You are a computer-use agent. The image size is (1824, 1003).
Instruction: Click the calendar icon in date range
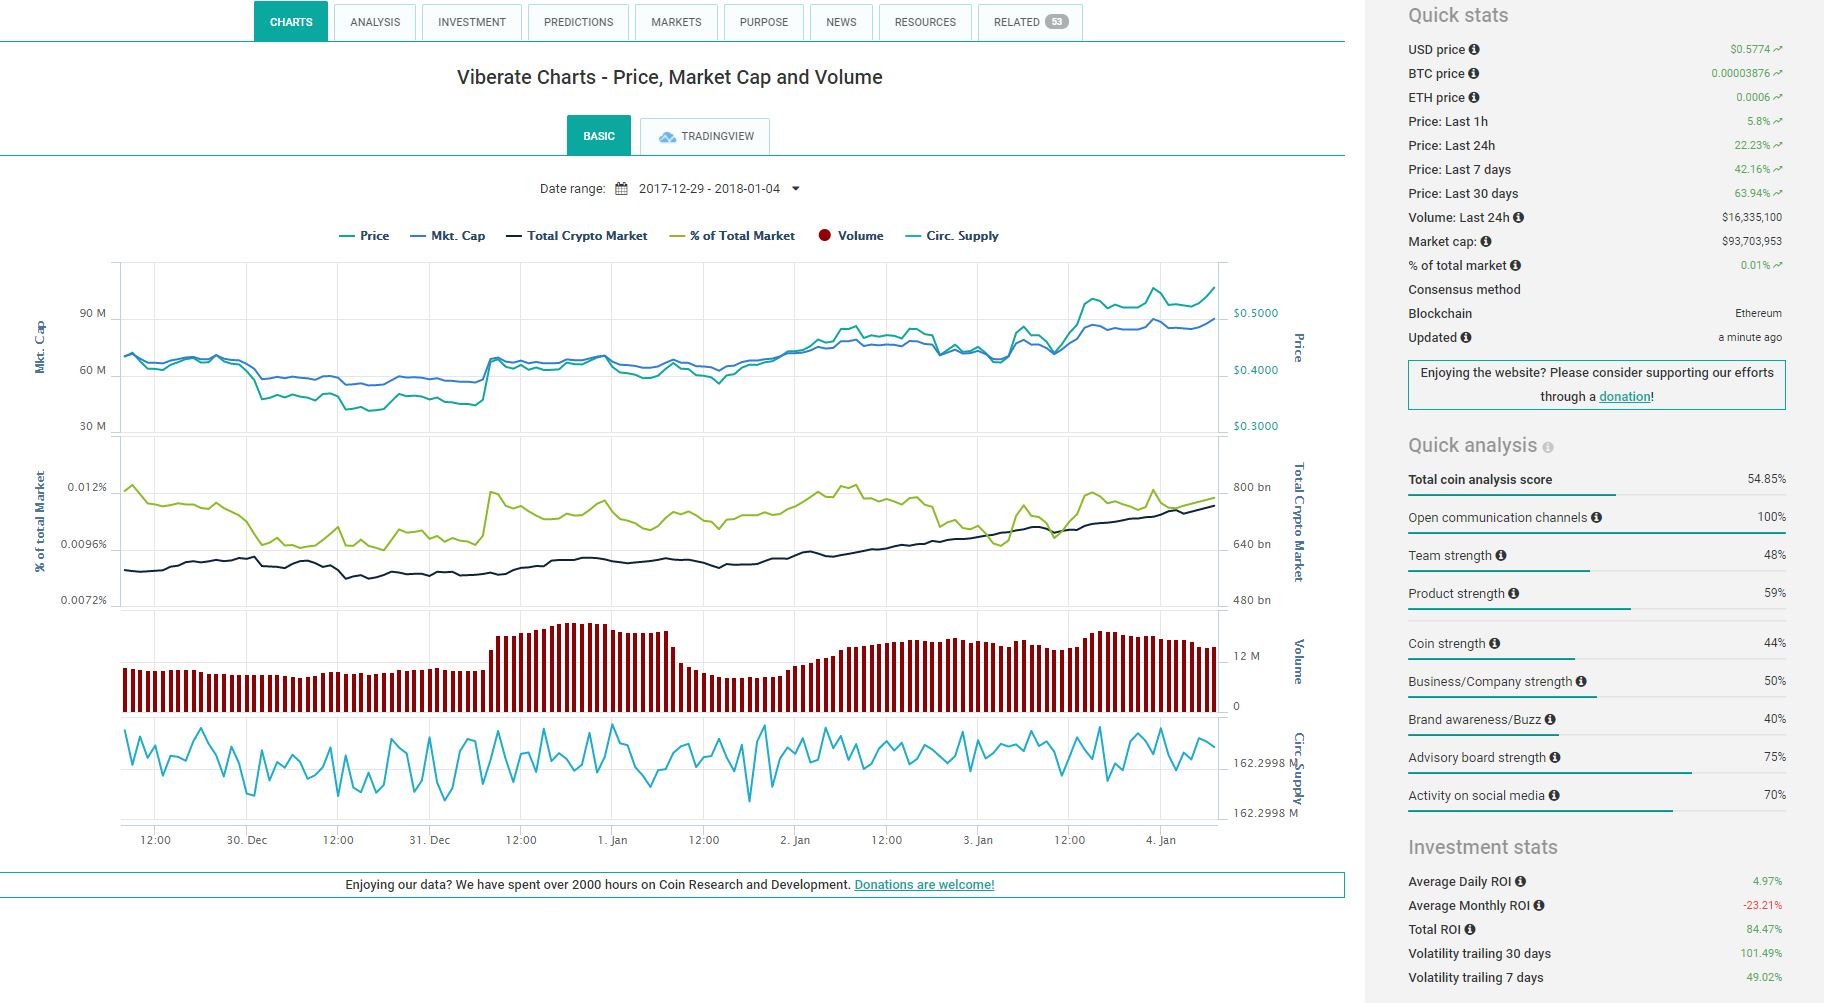(621, 188)
